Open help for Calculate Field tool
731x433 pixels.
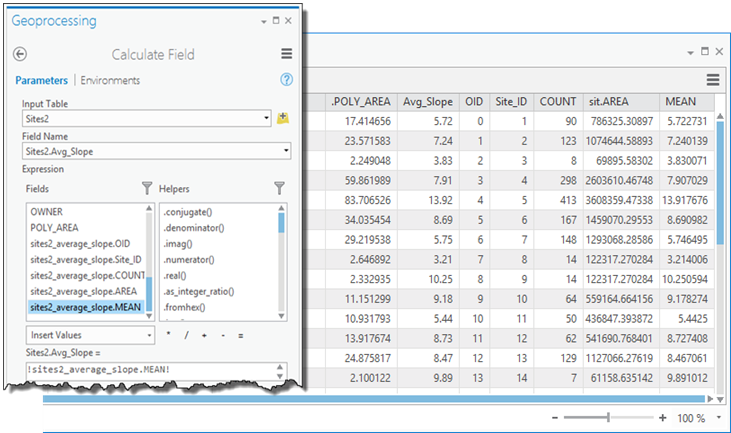pyautogui.click(x=286, y=80)
